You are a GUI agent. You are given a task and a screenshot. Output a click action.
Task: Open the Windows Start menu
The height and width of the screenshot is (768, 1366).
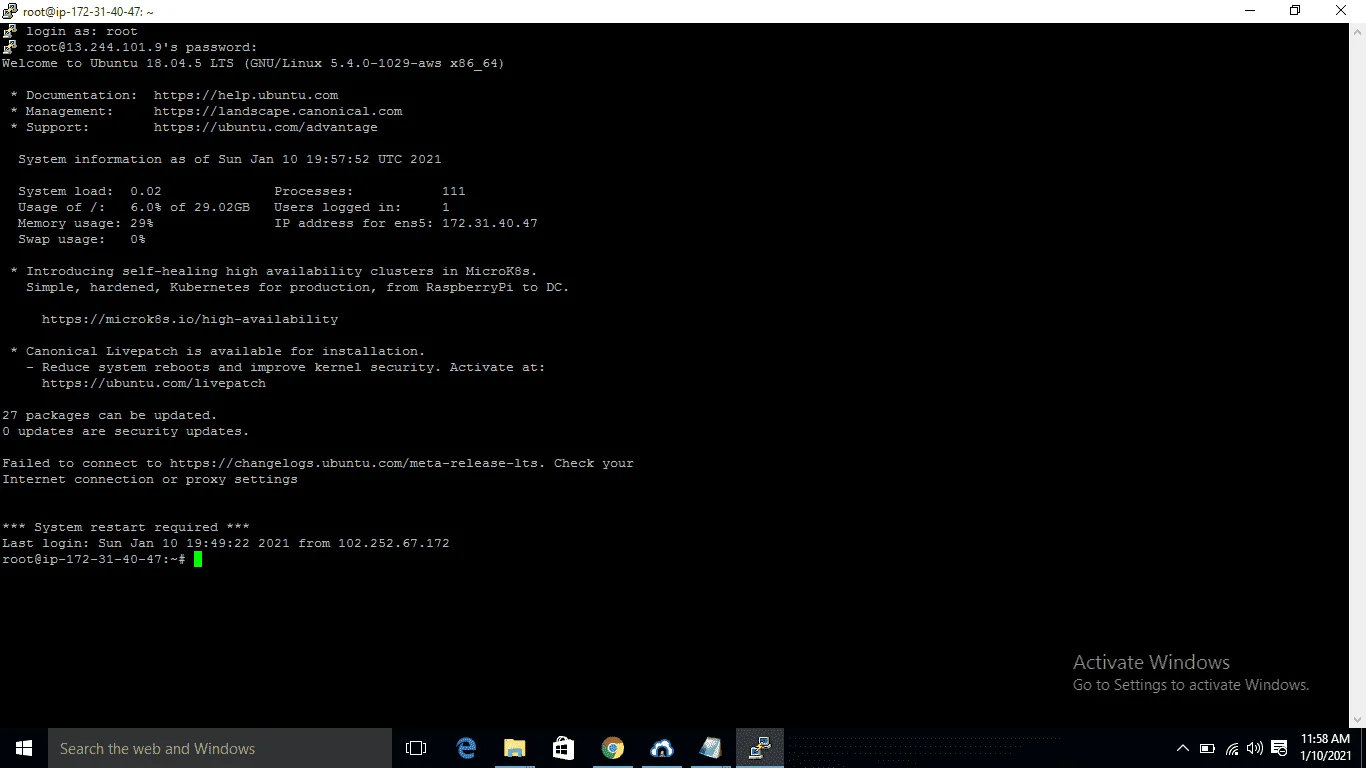tap(24, 748)
